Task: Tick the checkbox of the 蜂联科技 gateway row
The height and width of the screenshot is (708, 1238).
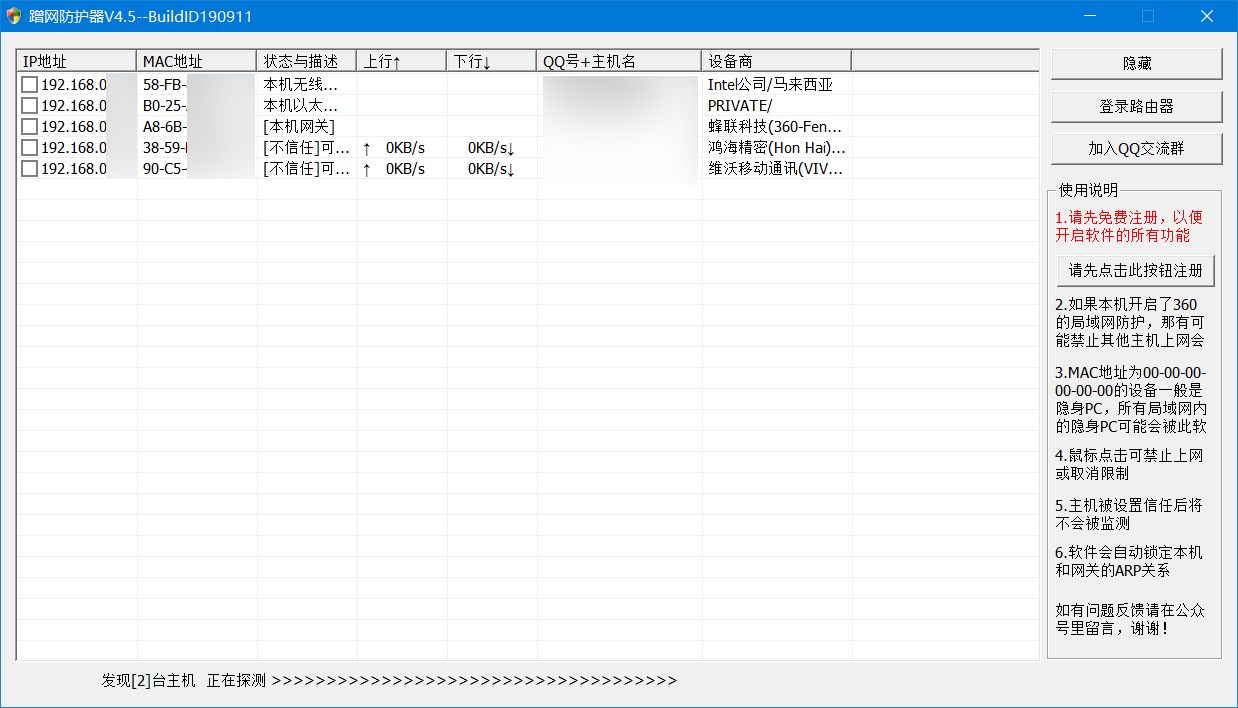Action: (x=30, y=127)
